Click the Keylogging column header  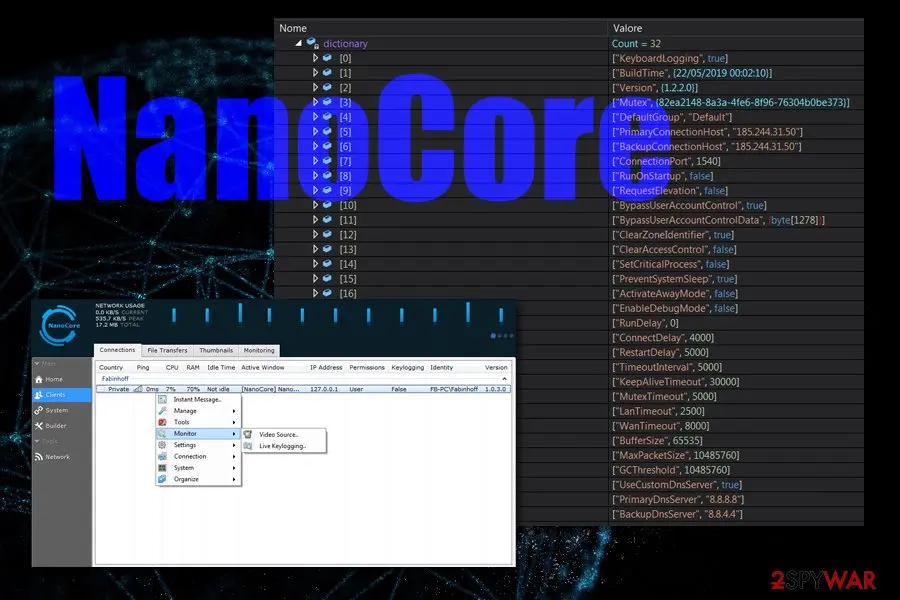pyautogui.click(x=408, y=367)
